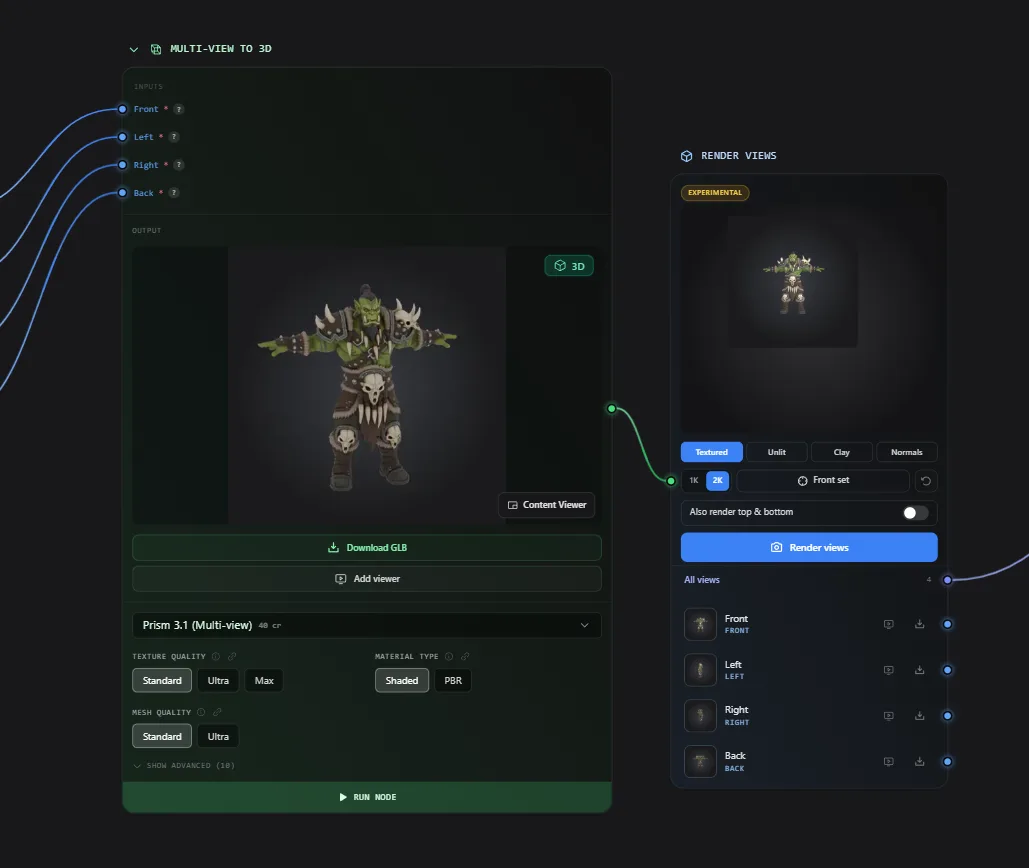Viewport: 1029px width, 868px height.
Task: Add viewer for Front view row
Action: [889, 624]
